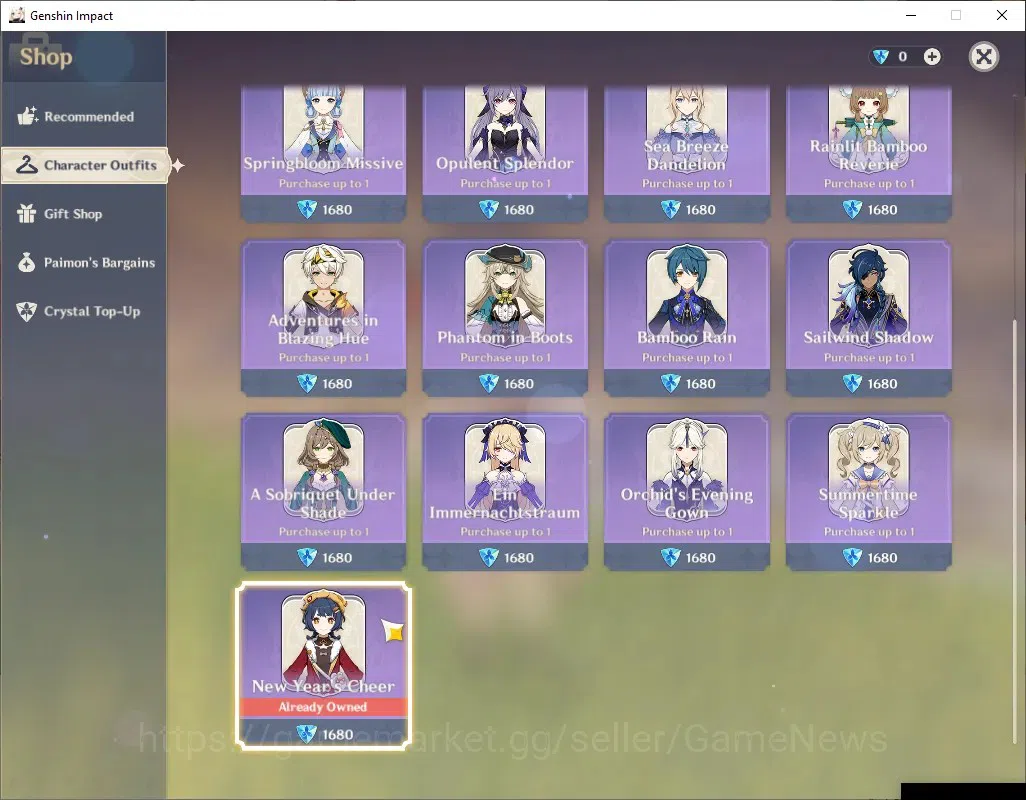The height and width of the screenshot is (800, 1026).
Task: Open the owned New Year's Cheer outfit
Action: 323,665
